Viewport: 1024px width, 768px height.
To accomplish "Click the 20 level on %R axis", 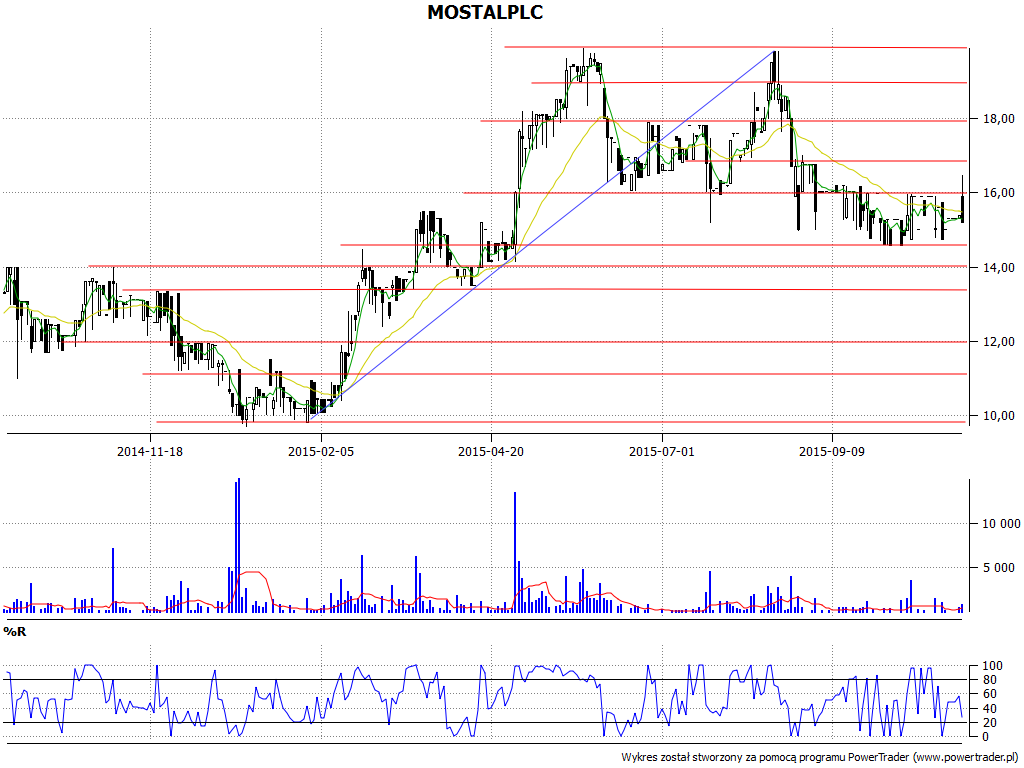I will (989, 723).
